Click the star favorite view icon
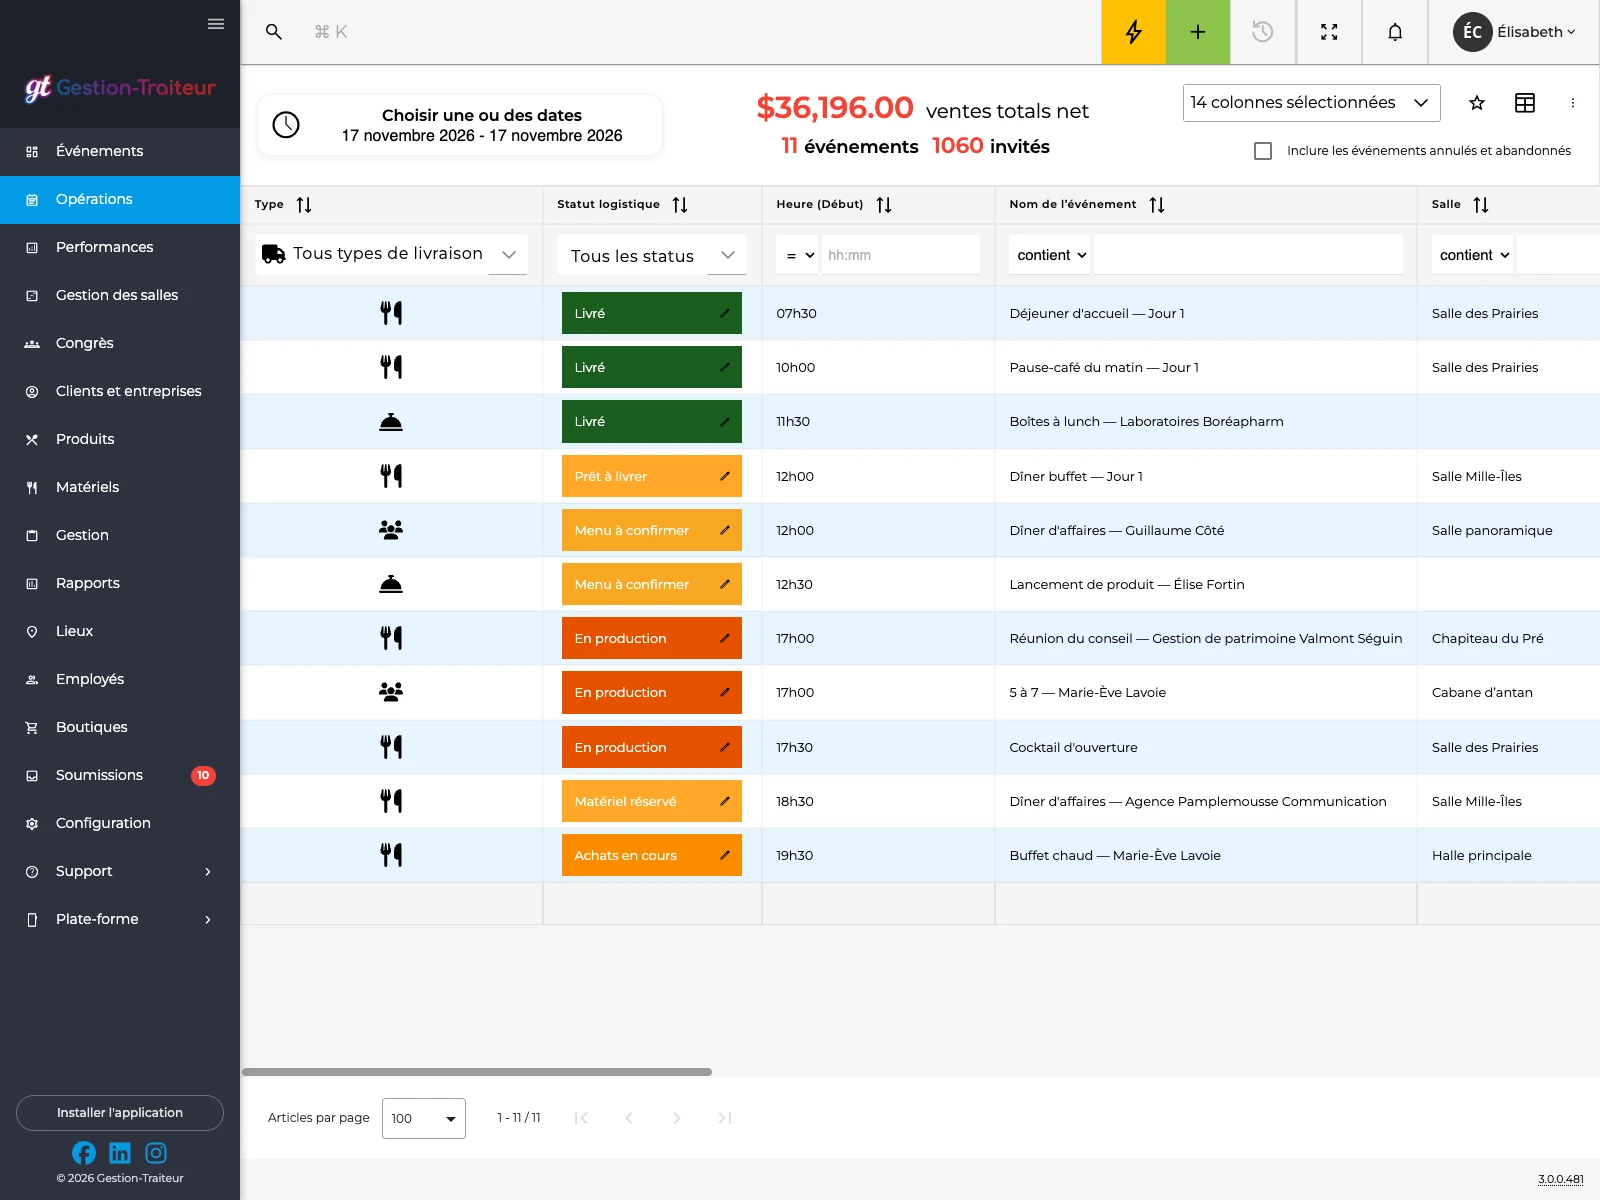The image size is (1600, 1200). 1477,103
